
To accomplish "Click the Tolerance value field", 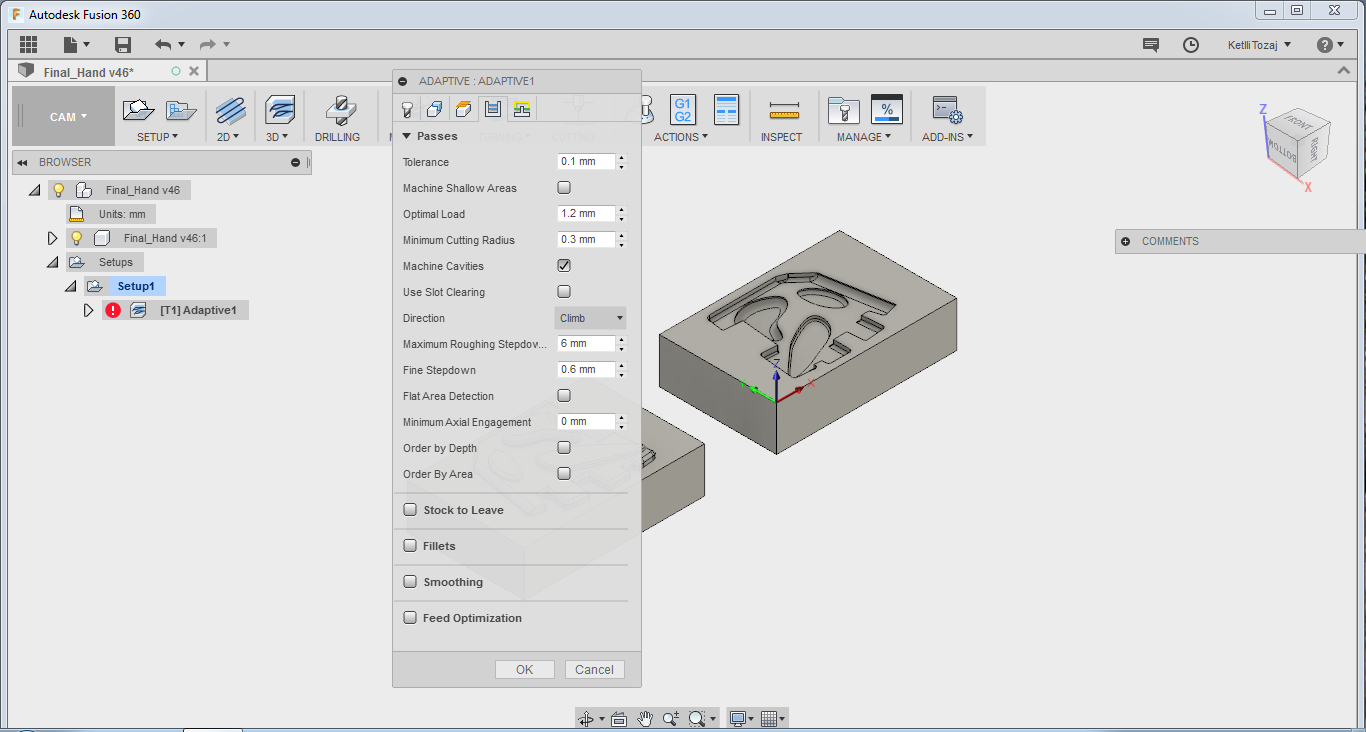I will 586,162.
